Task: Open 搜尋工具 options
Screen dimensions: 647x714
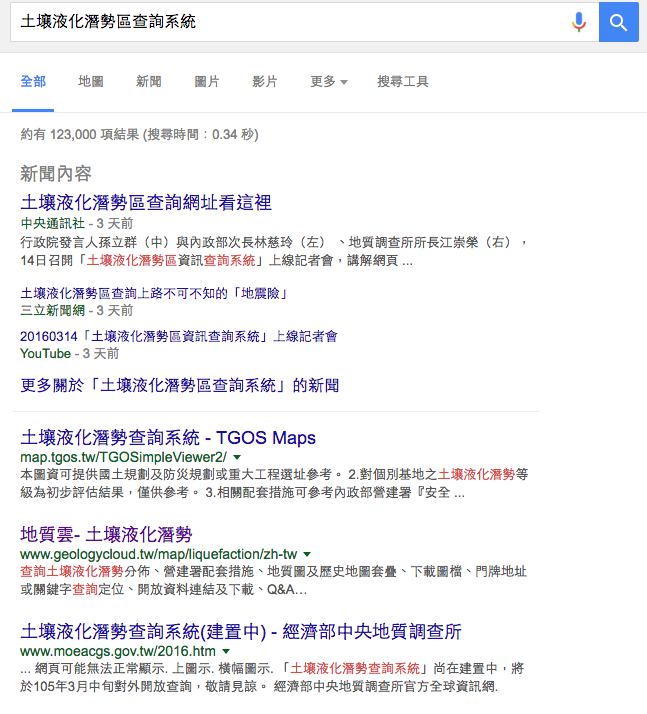Action: (403, 82)
